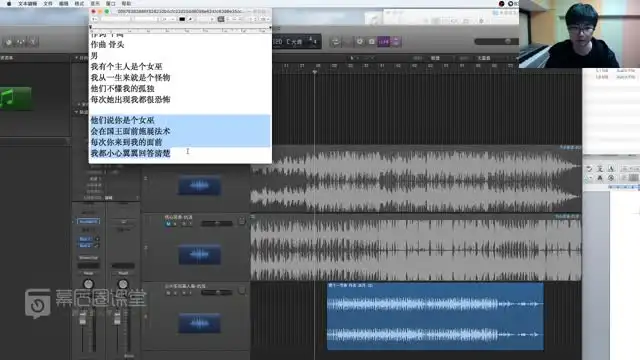
Task: Click right channel strip volume fader
Action: (118, 320)
